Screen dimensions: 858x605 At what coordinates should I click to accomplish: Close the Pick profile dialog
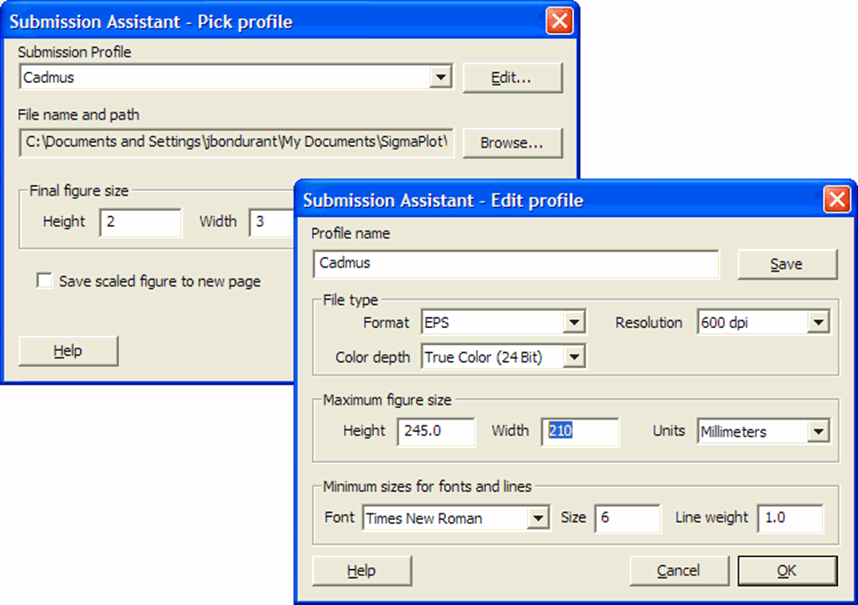coord(559,21)
